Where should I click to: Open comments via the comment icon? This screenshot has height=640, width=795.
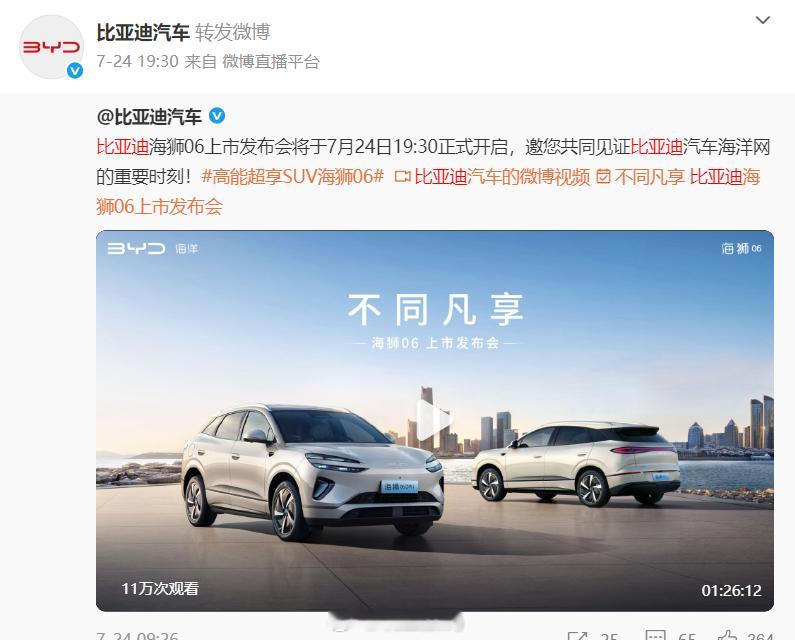655,636
